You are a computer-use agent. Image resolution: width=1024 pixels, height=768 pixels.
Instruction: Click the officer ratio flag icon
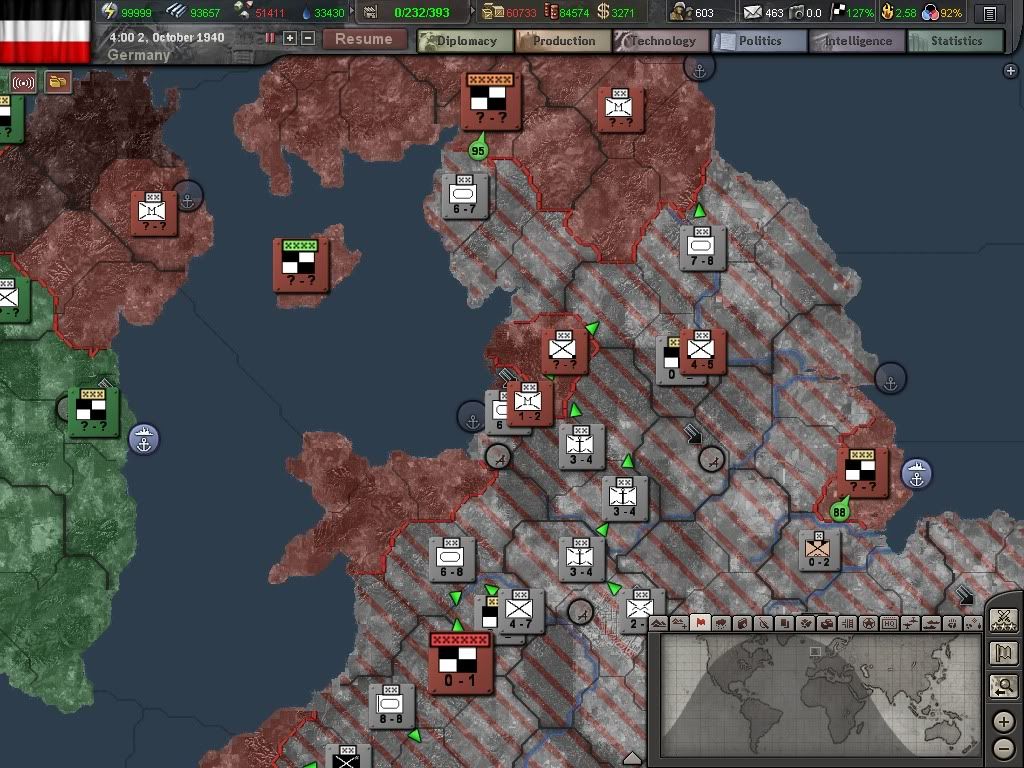(837, 11)
